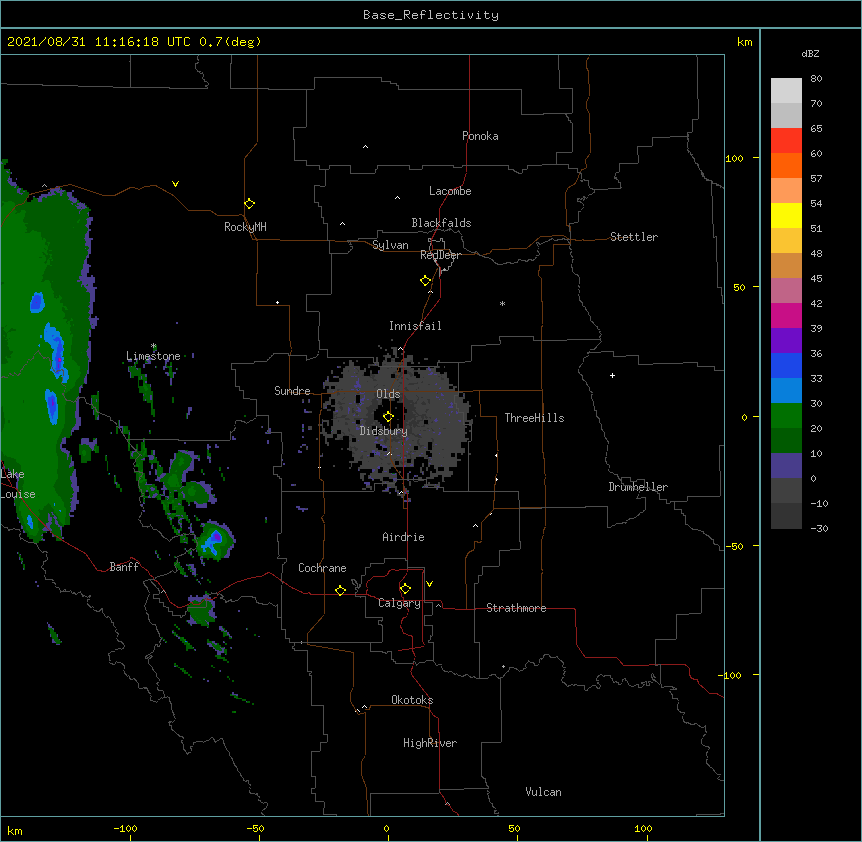The width and height of the screenshot is (862, 842).
Task: Click the vertical axis -50 km tick label
Action: (x=734, y=546)
